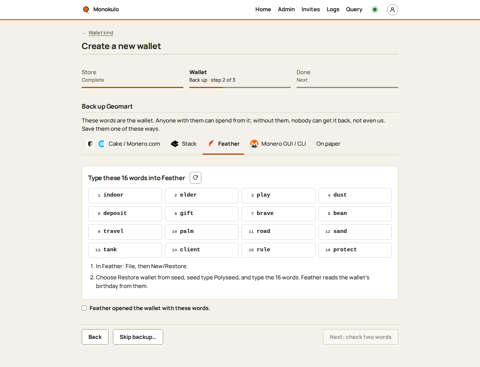Click seed word 3 'play'
This screenshot has width=480, height=367.
[278, 195]
